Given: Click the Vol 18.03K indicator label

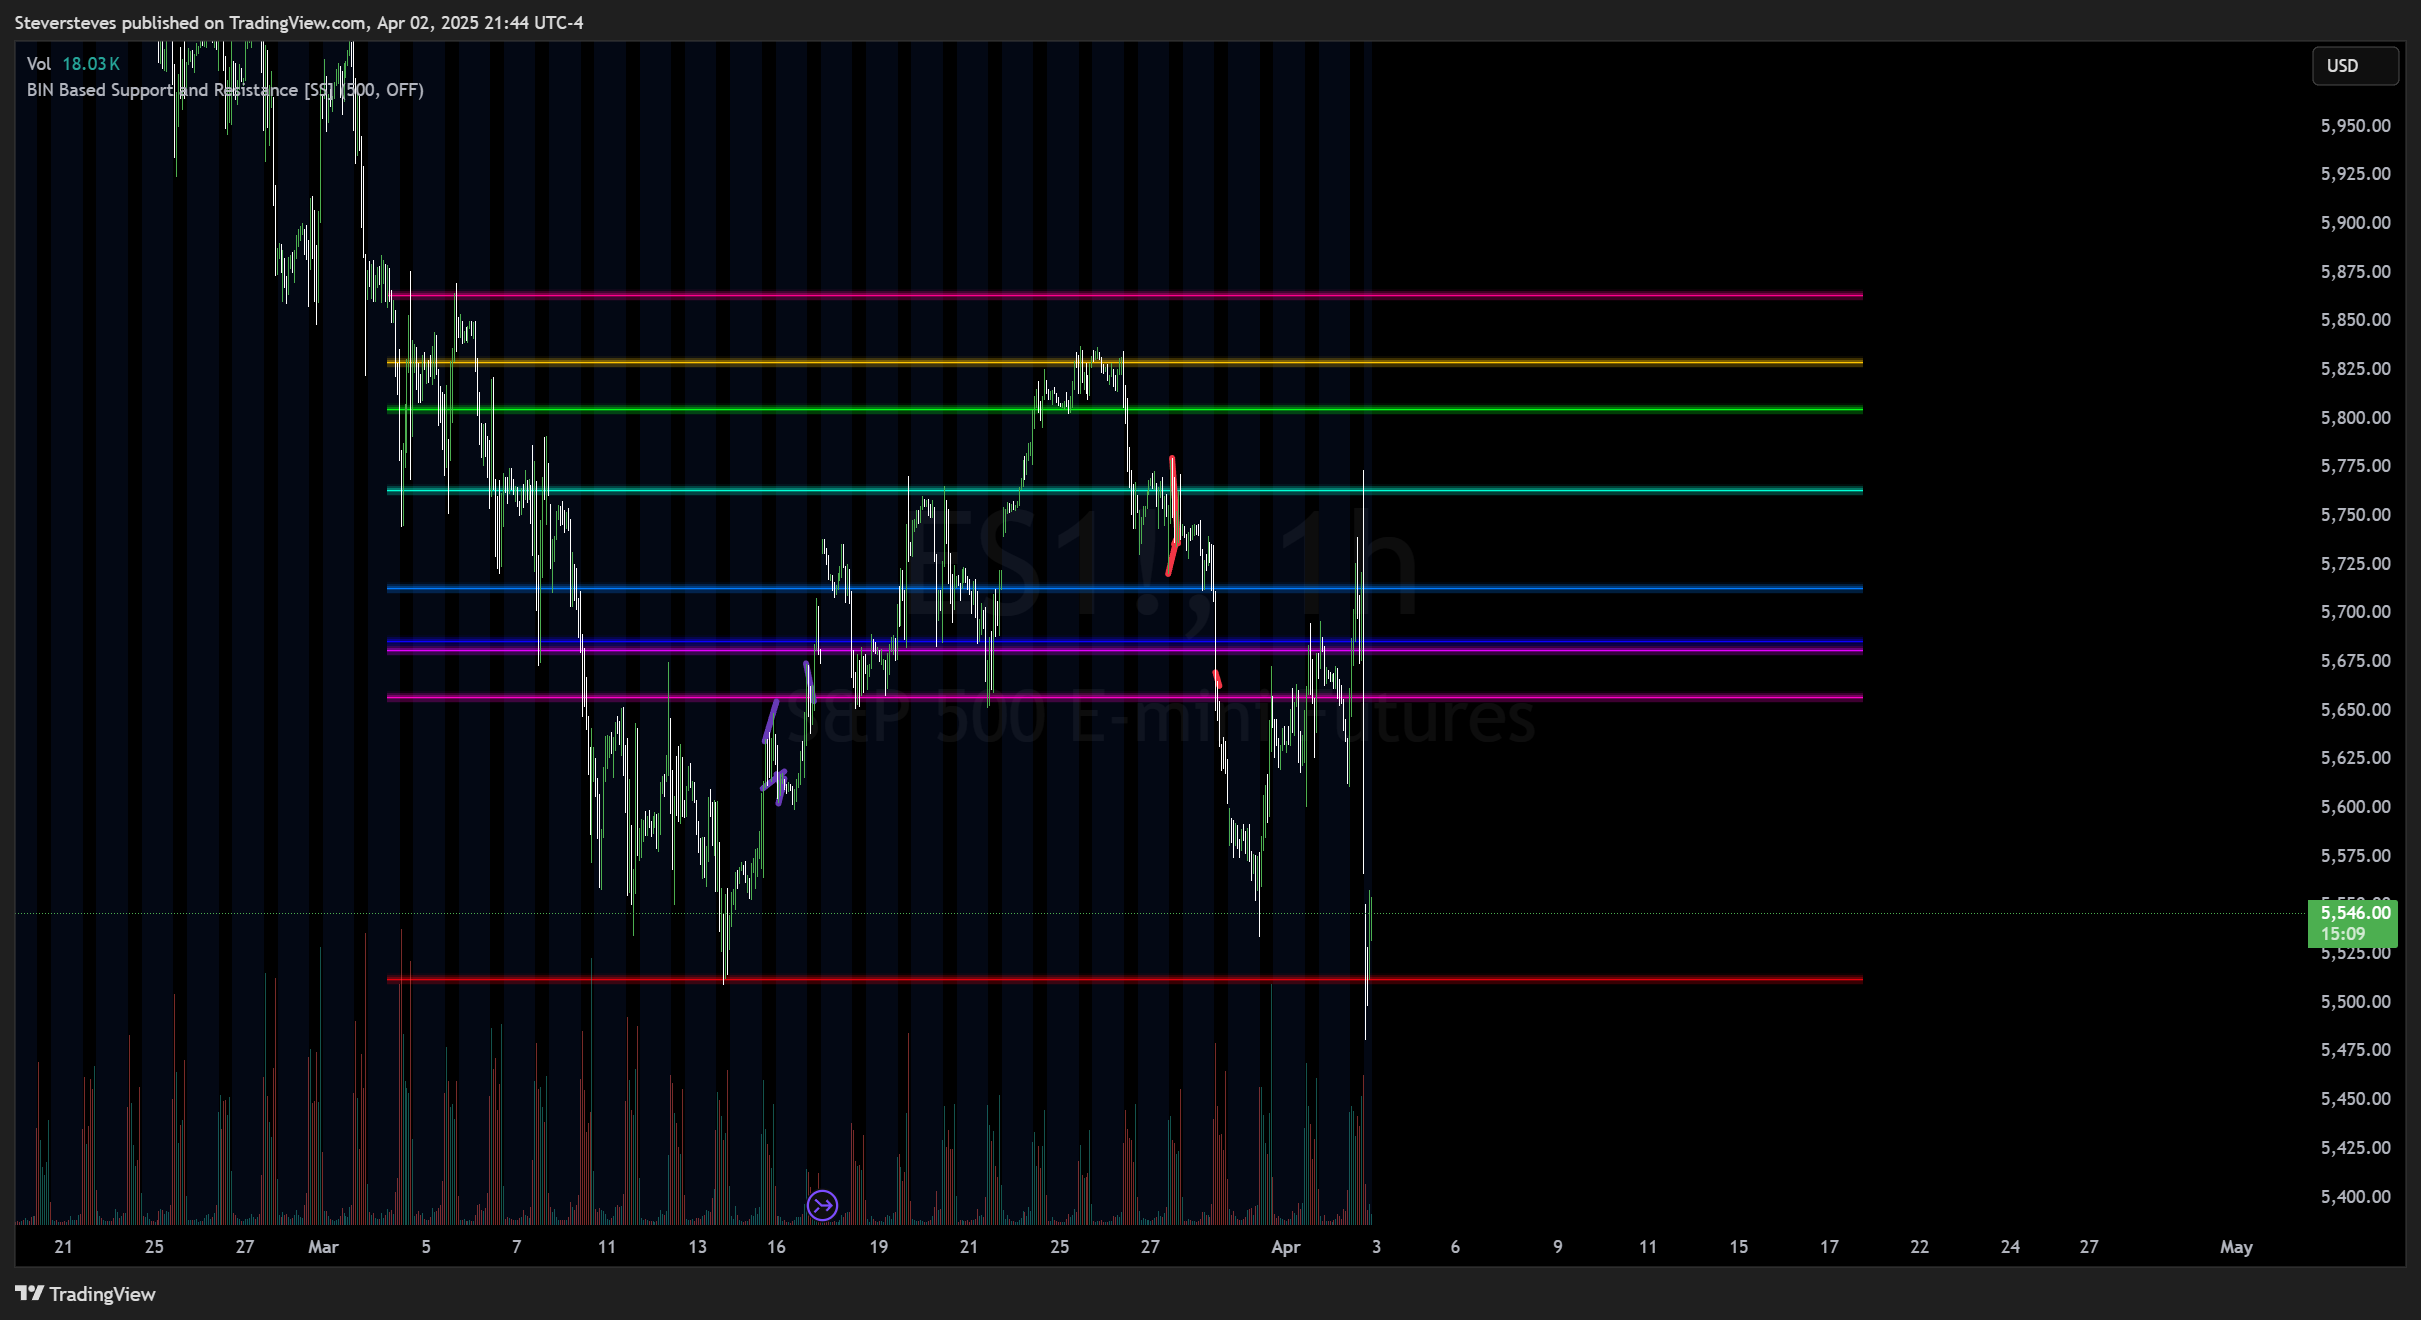Looking at the screenshot, I should click(x=73, y=64).
